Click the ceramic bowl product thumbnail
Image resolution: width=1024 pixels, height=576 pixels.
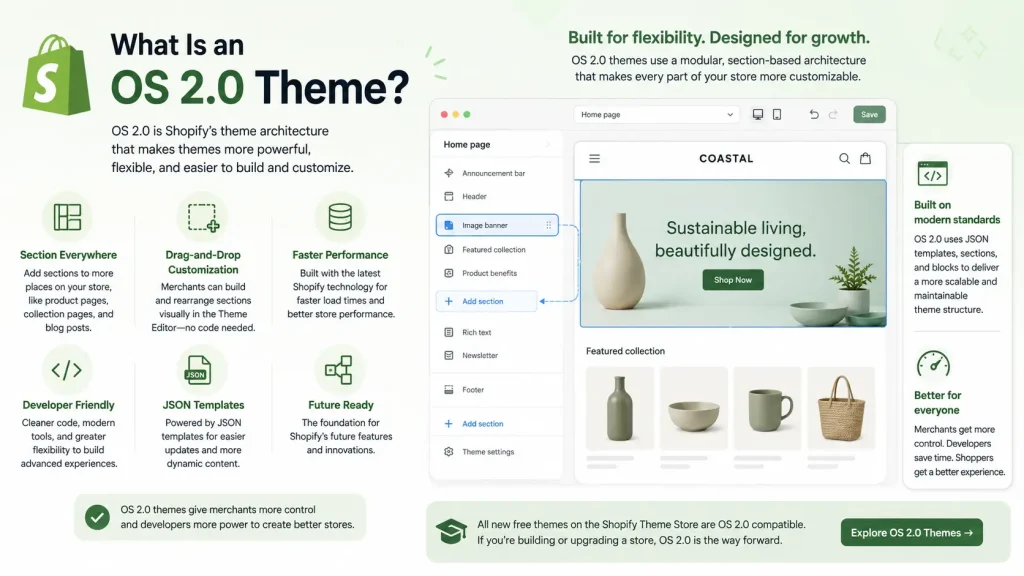(x=694, y=408)
